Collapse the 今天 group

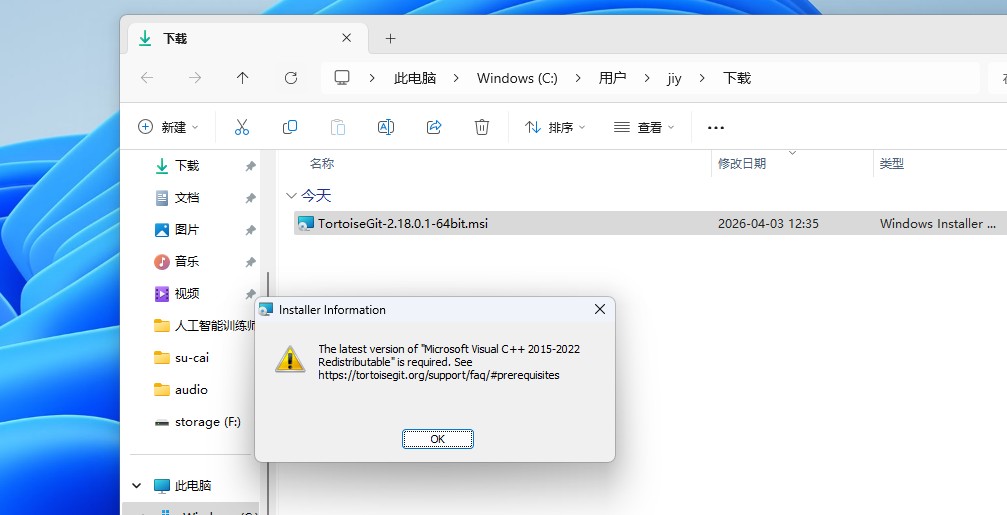coord(291,195)
